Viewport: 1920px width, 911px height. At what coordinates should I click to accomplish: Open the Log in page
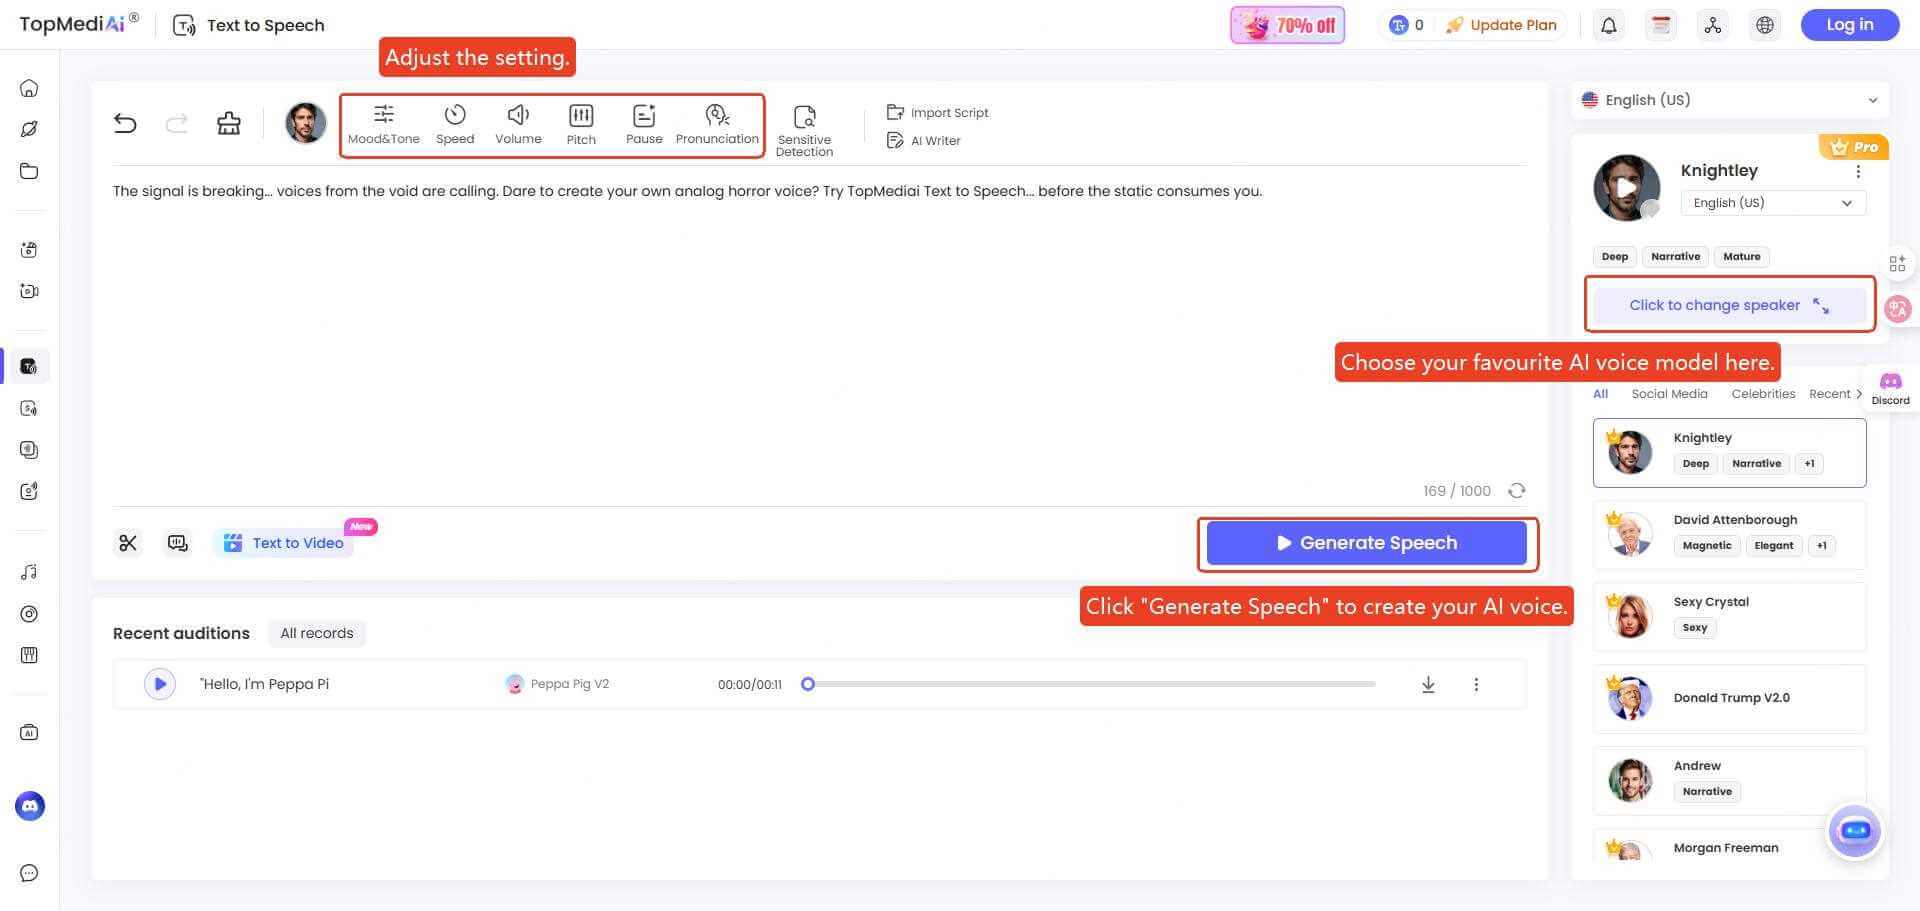click(1849, 24)
